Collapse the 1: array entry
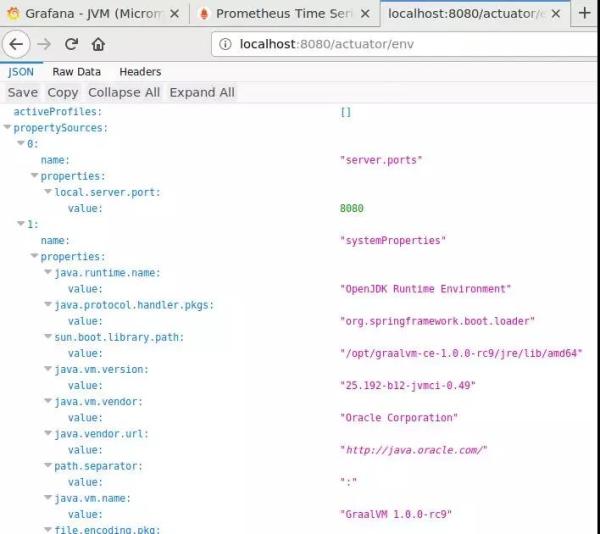The image size is (600, 534). (x=21, y=223)
